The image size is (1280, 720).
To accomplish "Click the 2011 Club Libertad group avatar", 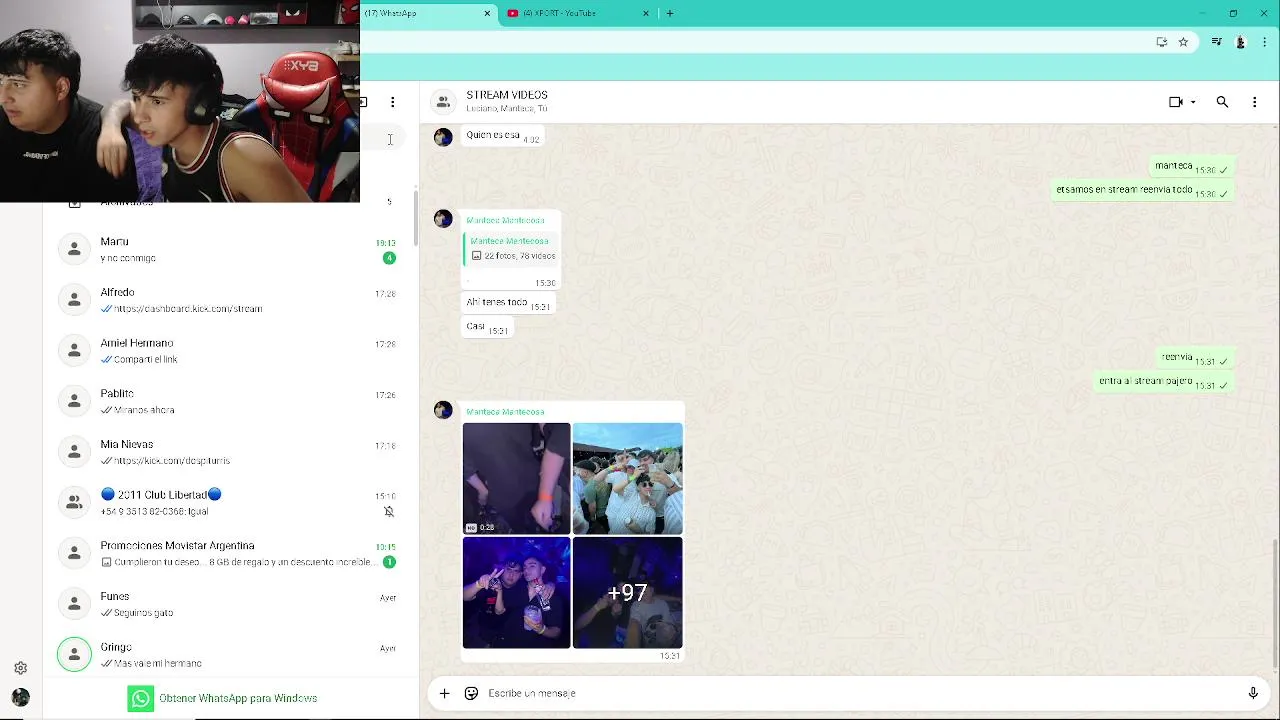I will [74, 502].
